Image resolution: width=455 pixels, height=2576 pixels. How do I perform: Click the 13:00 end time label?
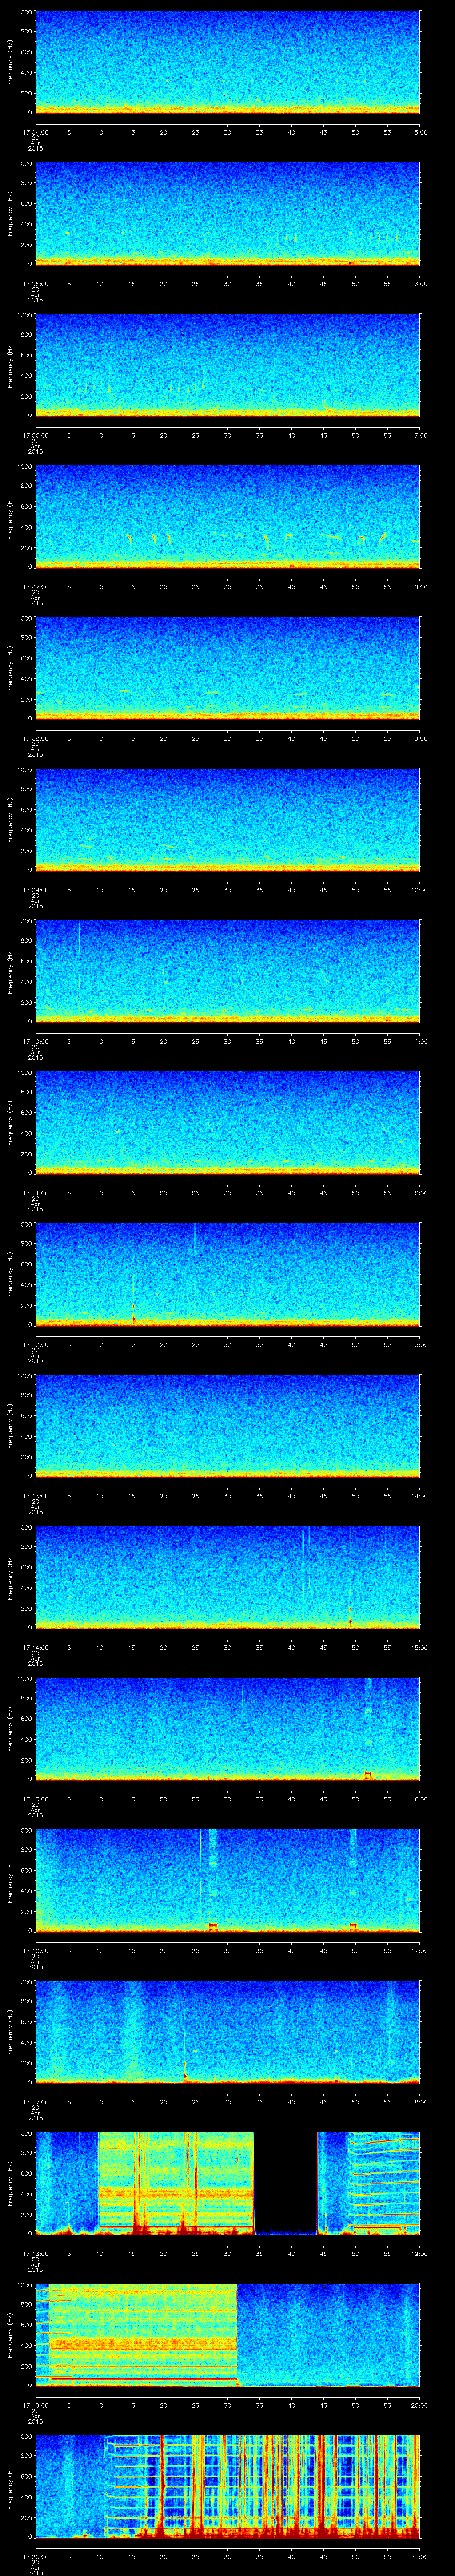coord(419,1344)
